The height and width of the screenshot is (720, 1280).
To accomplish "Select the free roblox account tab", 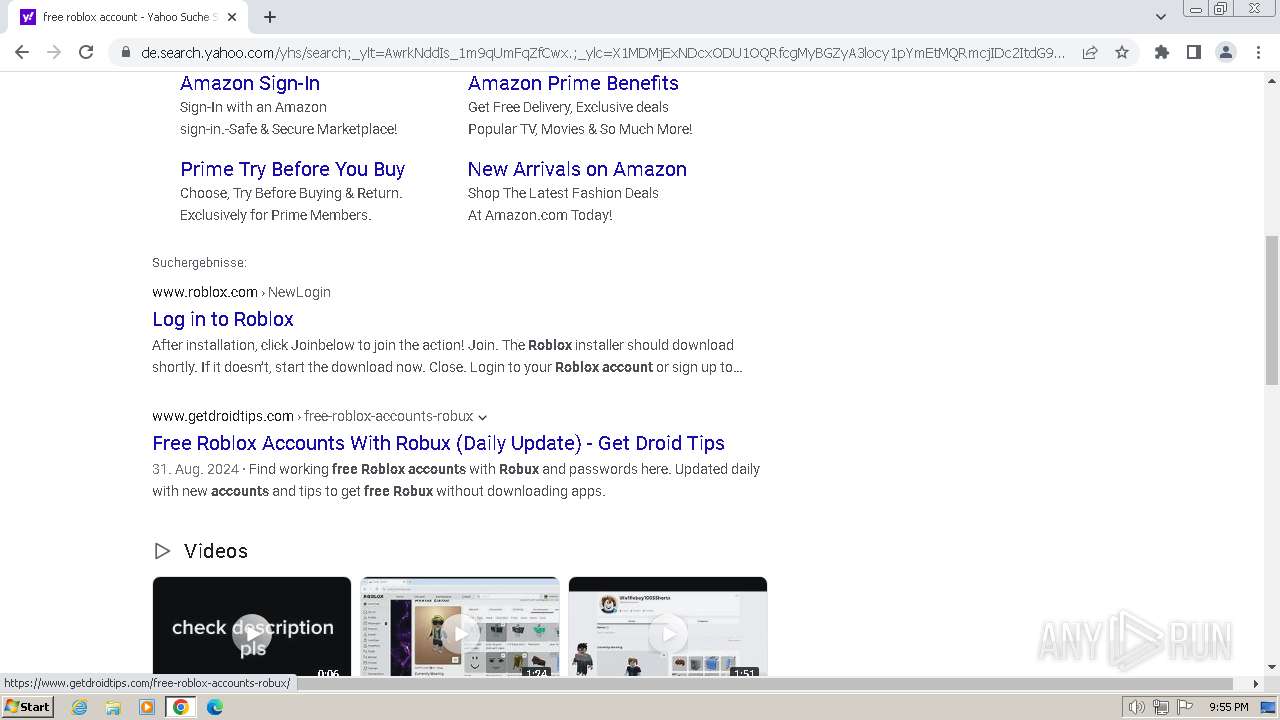I will 128,17.
